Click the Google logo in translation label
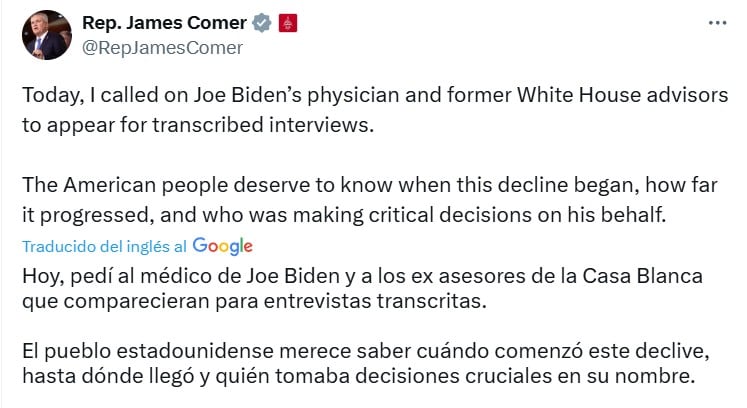Viewport: 747px width, 408px height. pyautogui.click(x=222, y=245)
